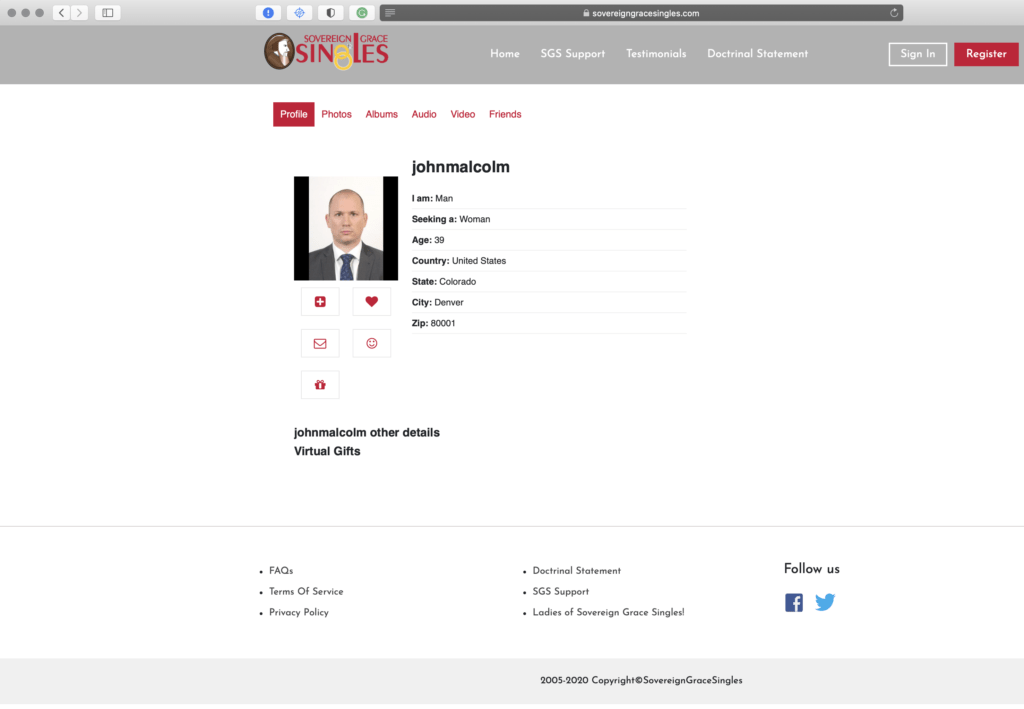Screen dimensions: 1024x709
Task: Click the 'Country: United States' row
Action: (549, 260)
